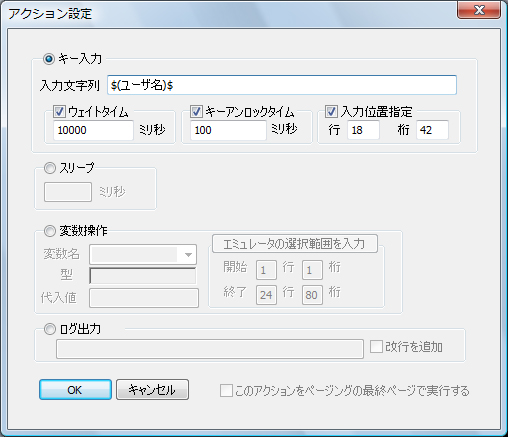Screen dimensions: 508x437
Task: Click the 代入値 input field
Action: pos(144,298)
